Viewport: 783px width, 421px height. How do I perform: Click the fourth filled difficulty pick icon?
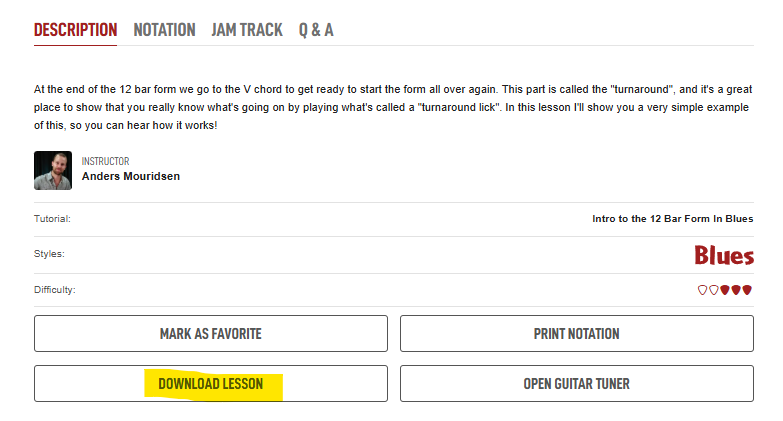click(736, 290)
